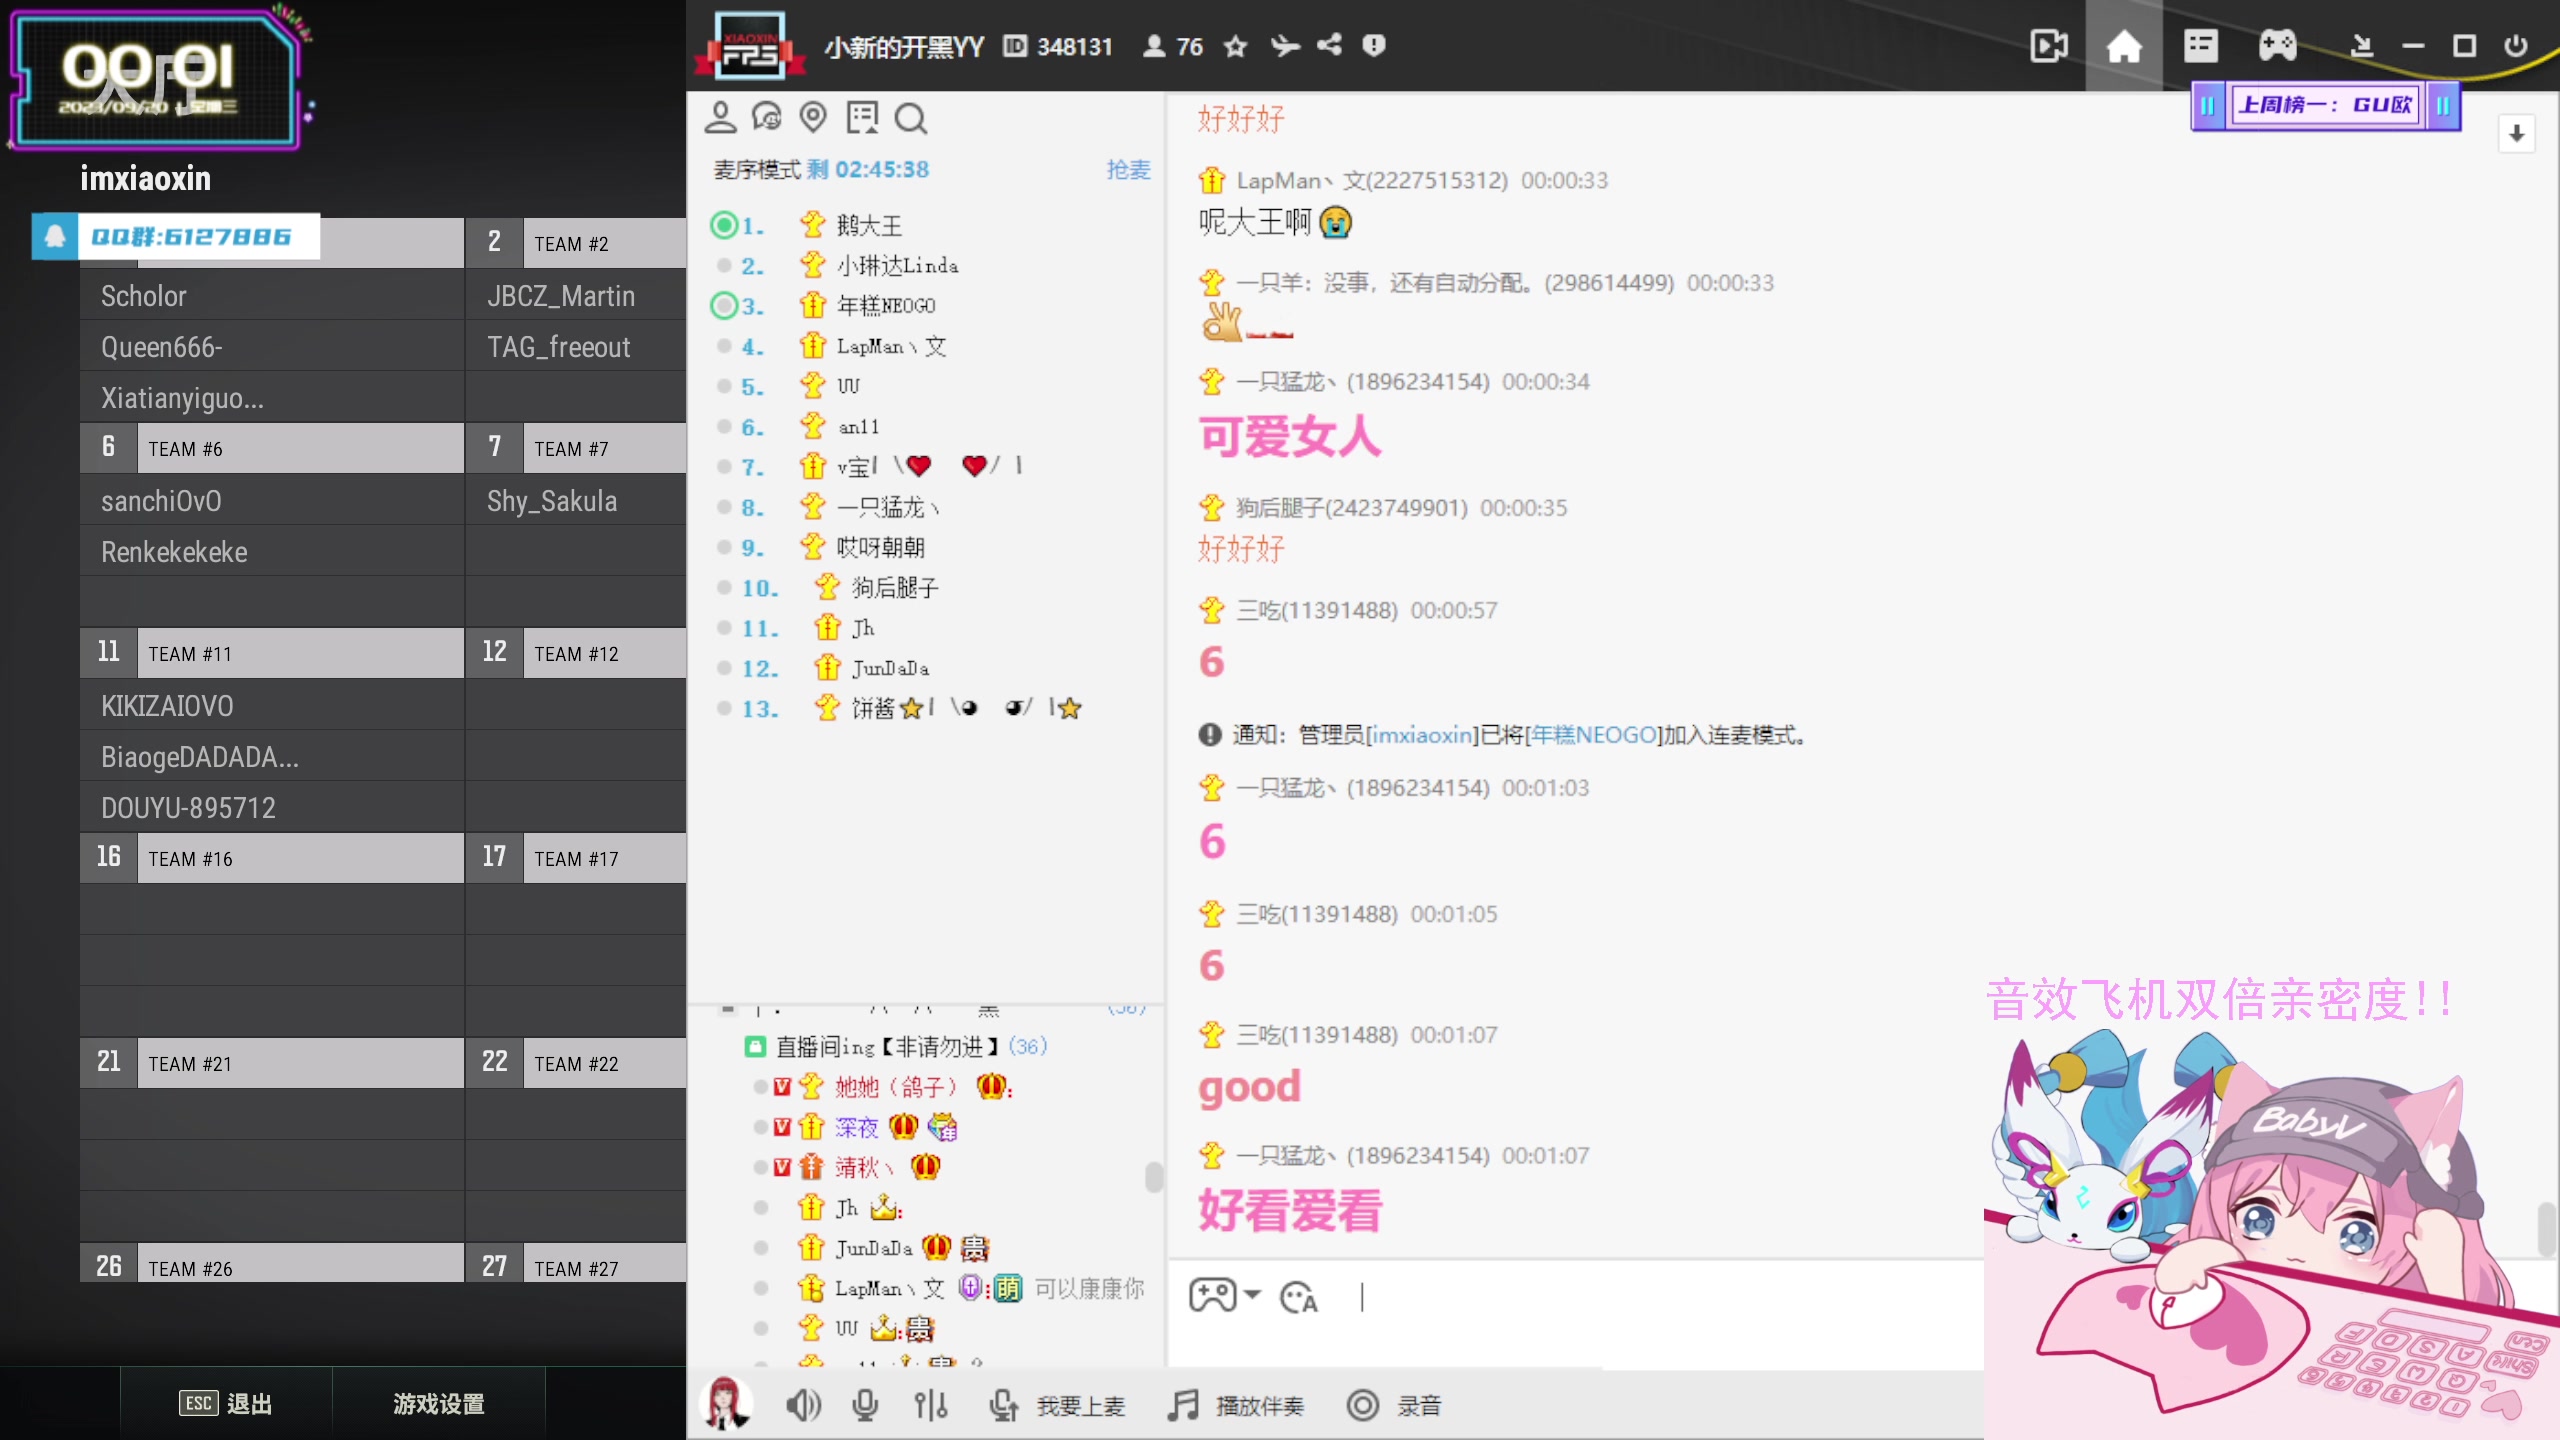Open search with the magnifier icon
Screen dimensions: 2560x1440
coord(910,117)
